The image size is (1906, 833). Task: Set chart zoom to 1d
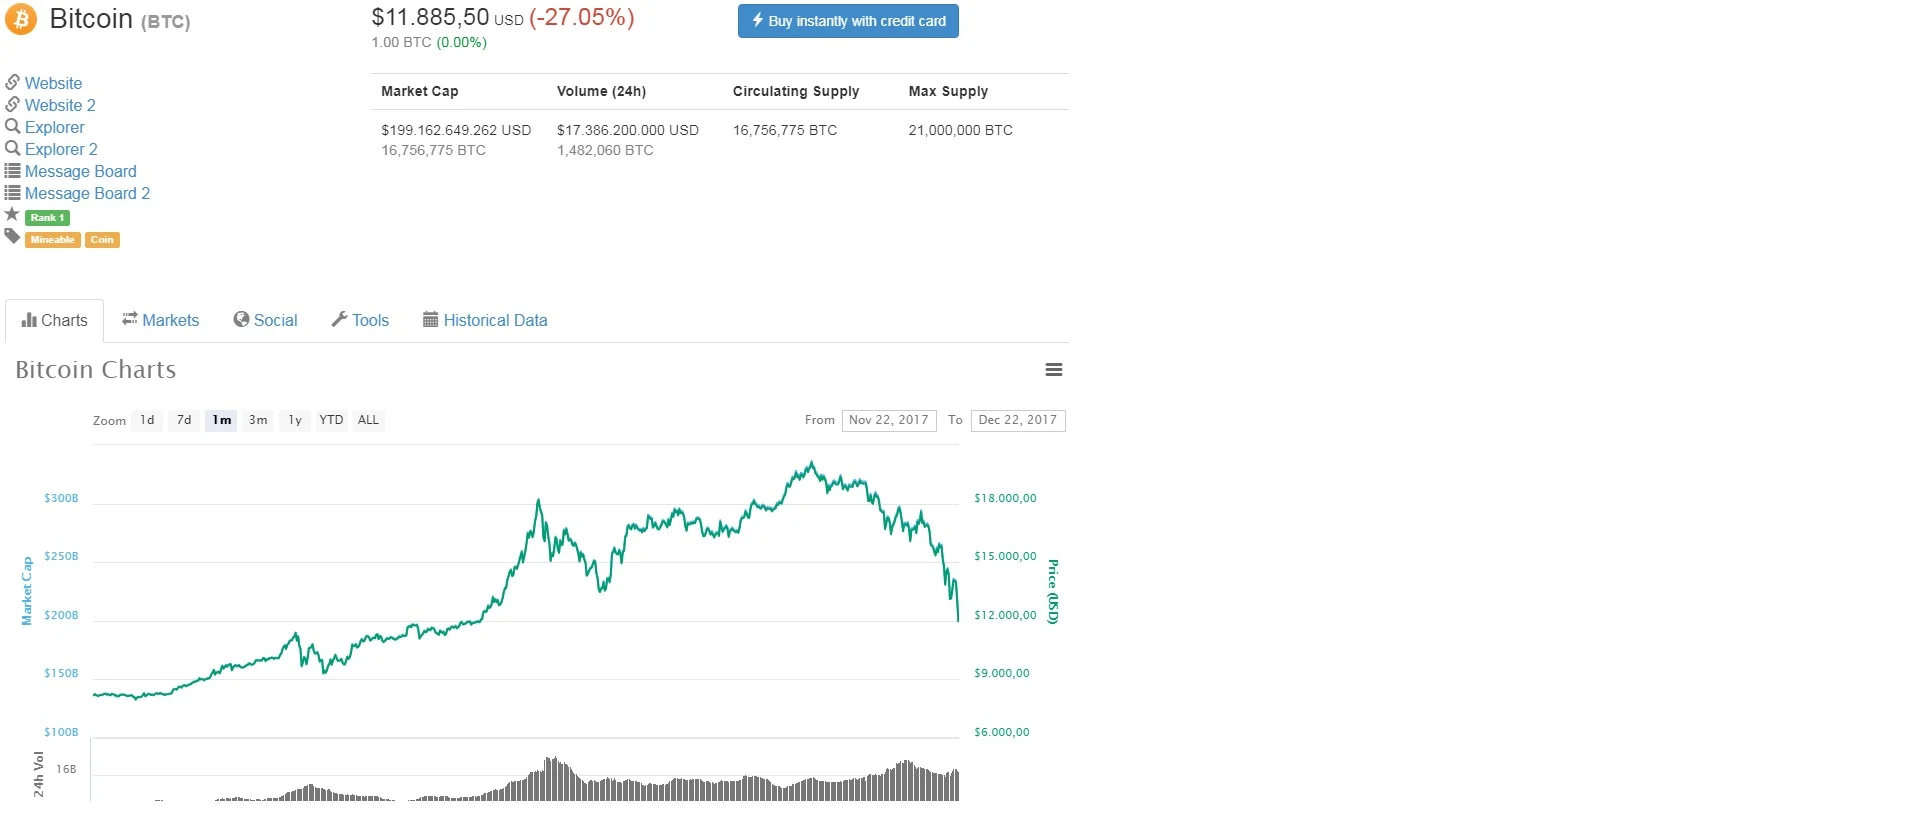pyautogui.click(x=147, y=420)
